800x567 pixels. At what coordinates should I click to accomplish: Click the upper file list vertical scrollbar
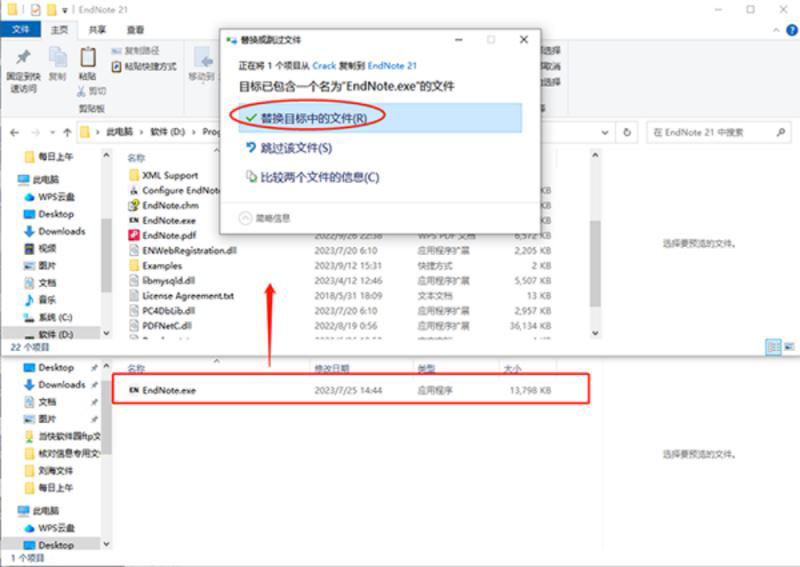[595, 263]
